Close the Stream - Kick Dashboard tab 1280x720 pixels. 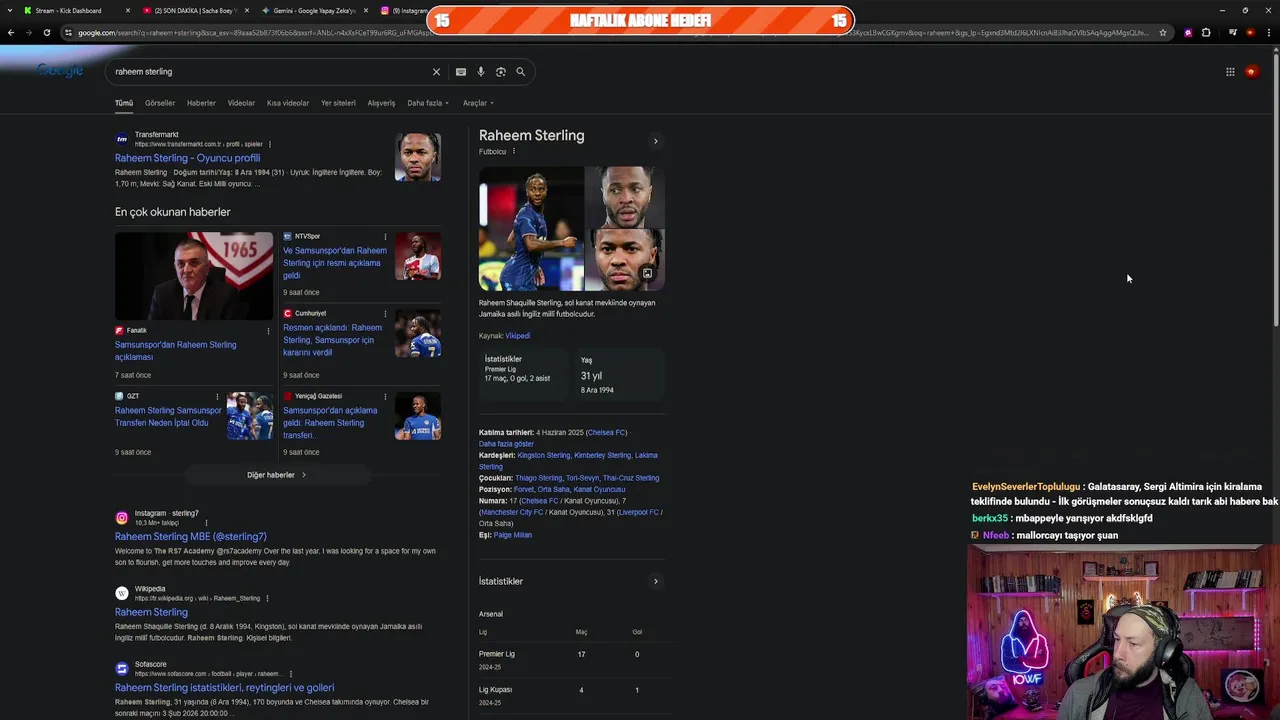(x=128, y=11)
